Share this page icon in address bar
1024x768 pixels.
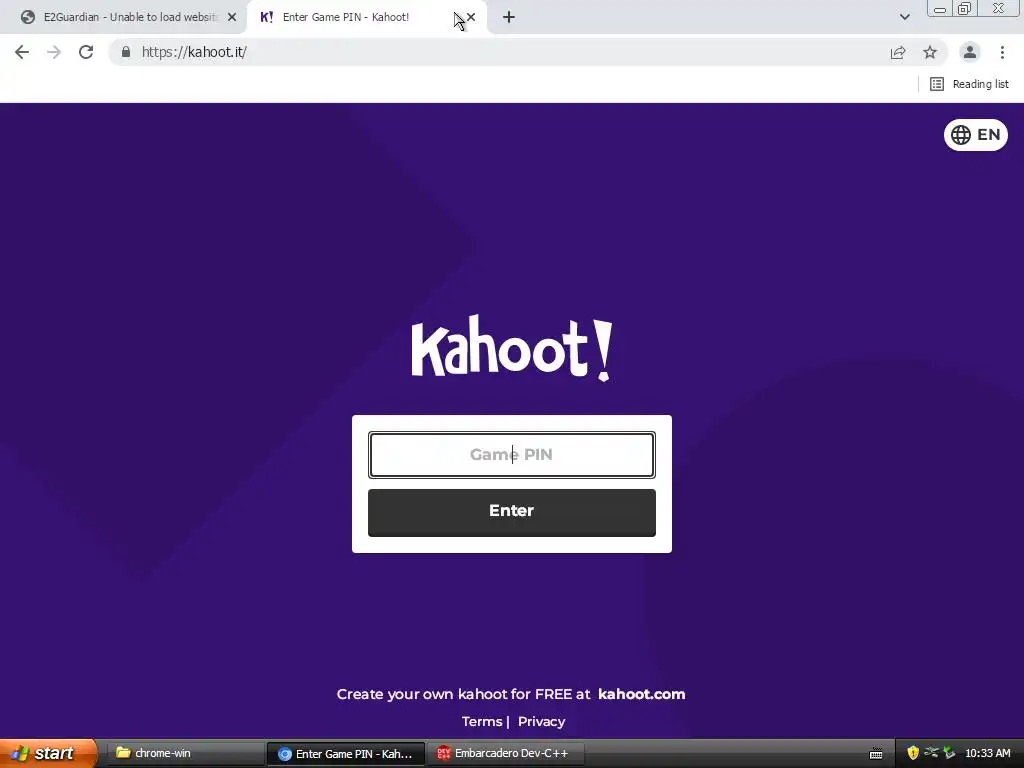tap(898, 52)
